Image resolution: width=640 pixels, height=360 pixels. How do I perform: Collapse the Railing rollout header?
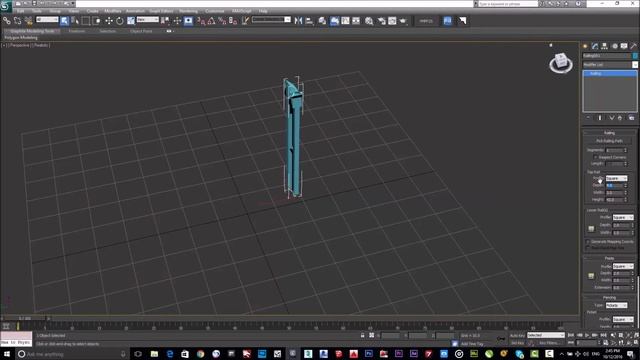pos(609,133)
